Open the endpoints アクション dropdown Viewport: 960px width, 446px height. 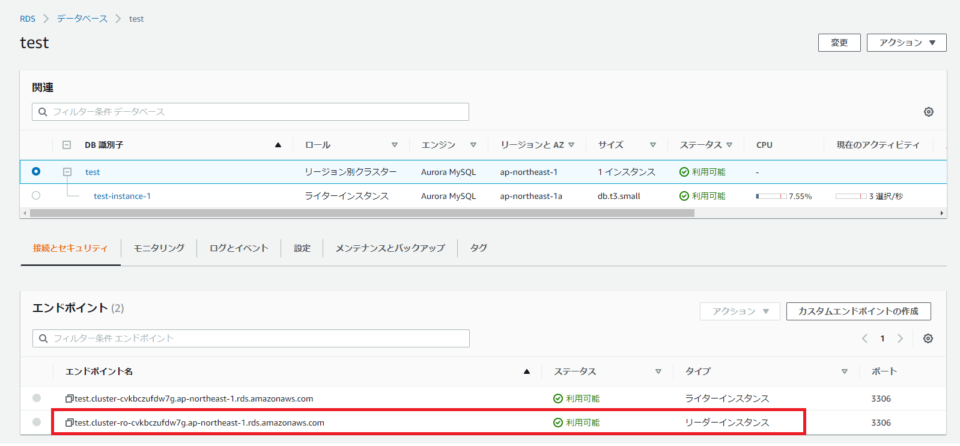pos(740,311)
